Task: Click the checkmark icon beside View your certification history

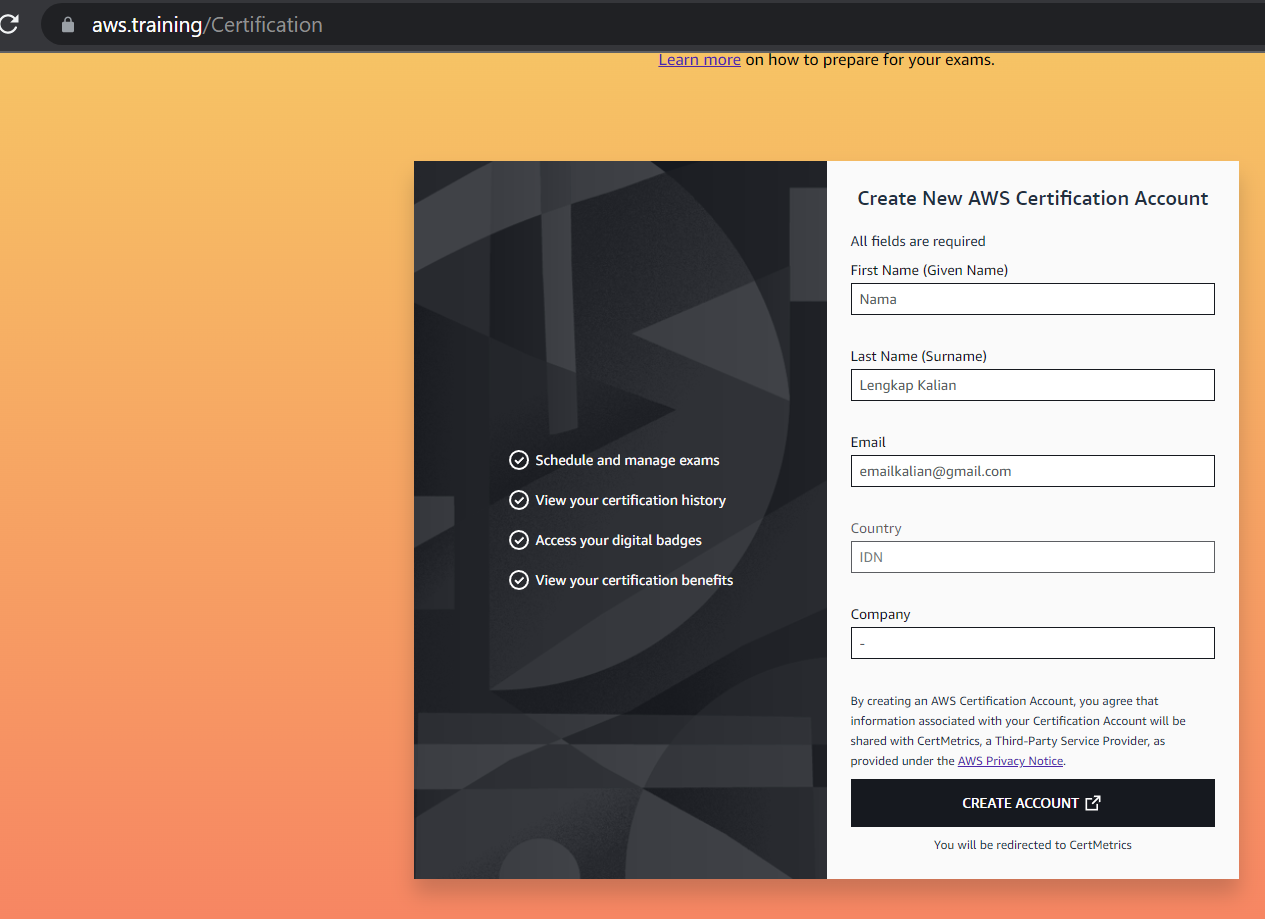Action: point(519,500)
